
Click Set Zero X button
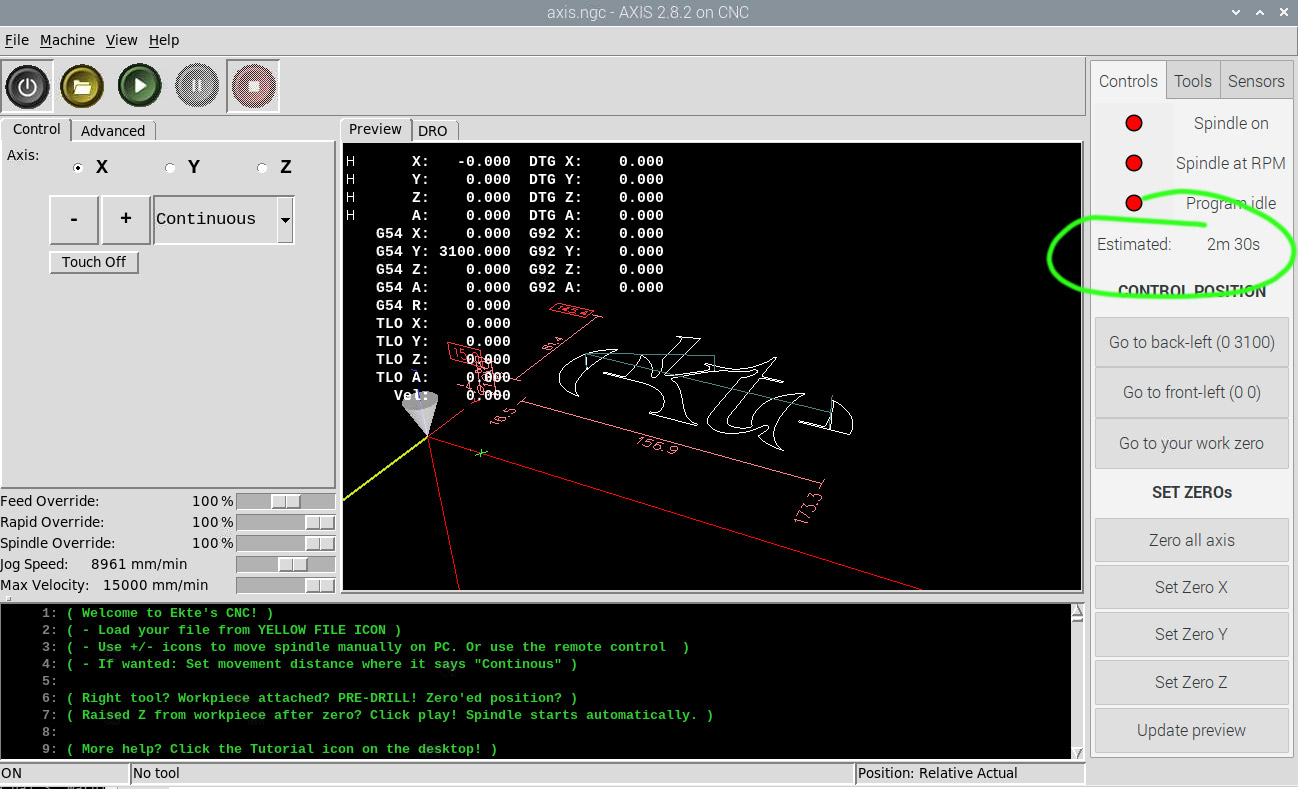tap(1191, 587)
